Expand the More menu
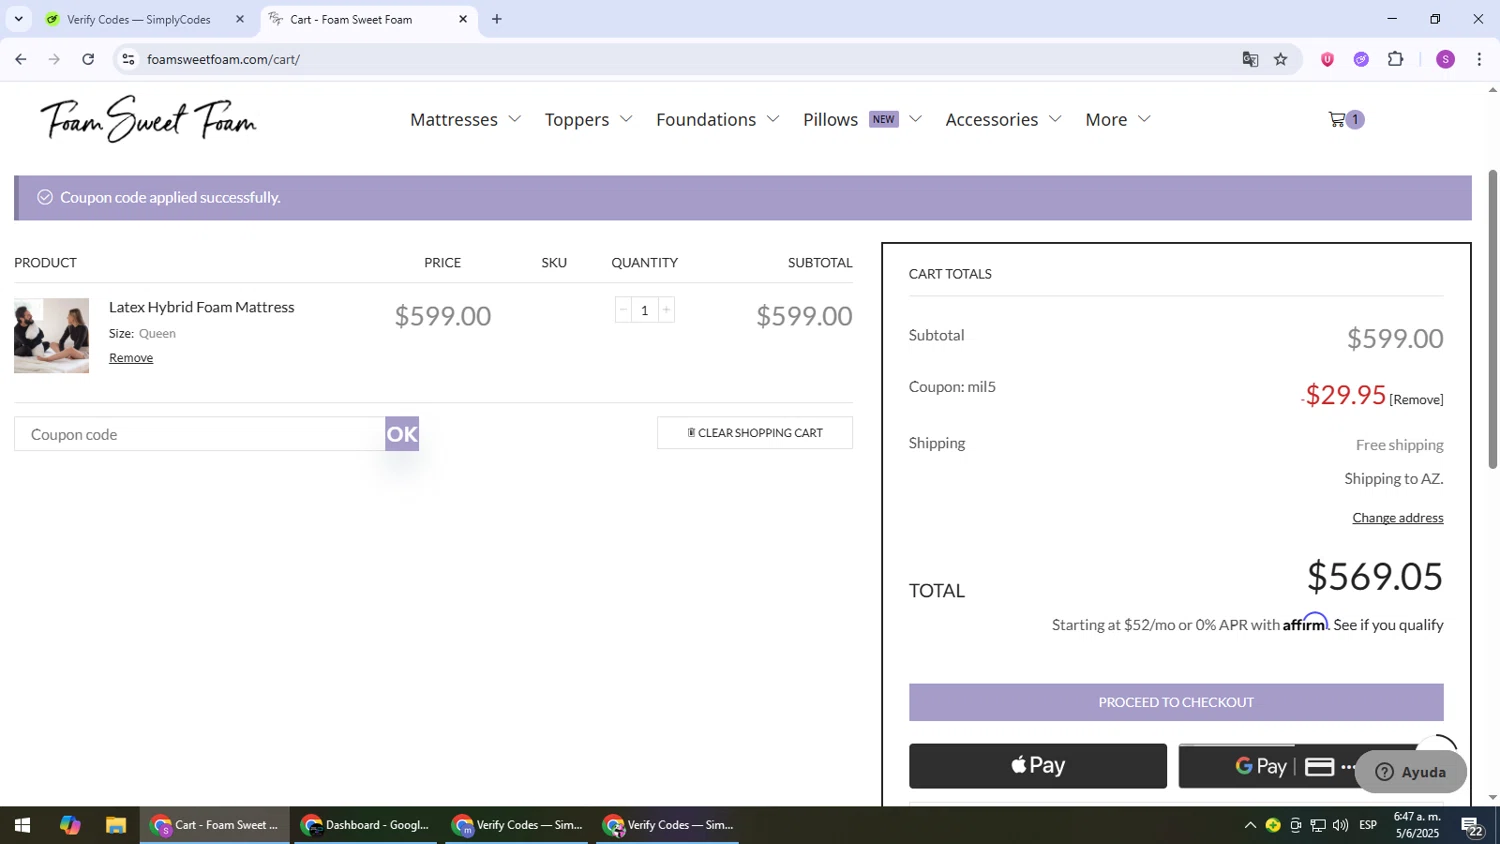 [1118, 120]
